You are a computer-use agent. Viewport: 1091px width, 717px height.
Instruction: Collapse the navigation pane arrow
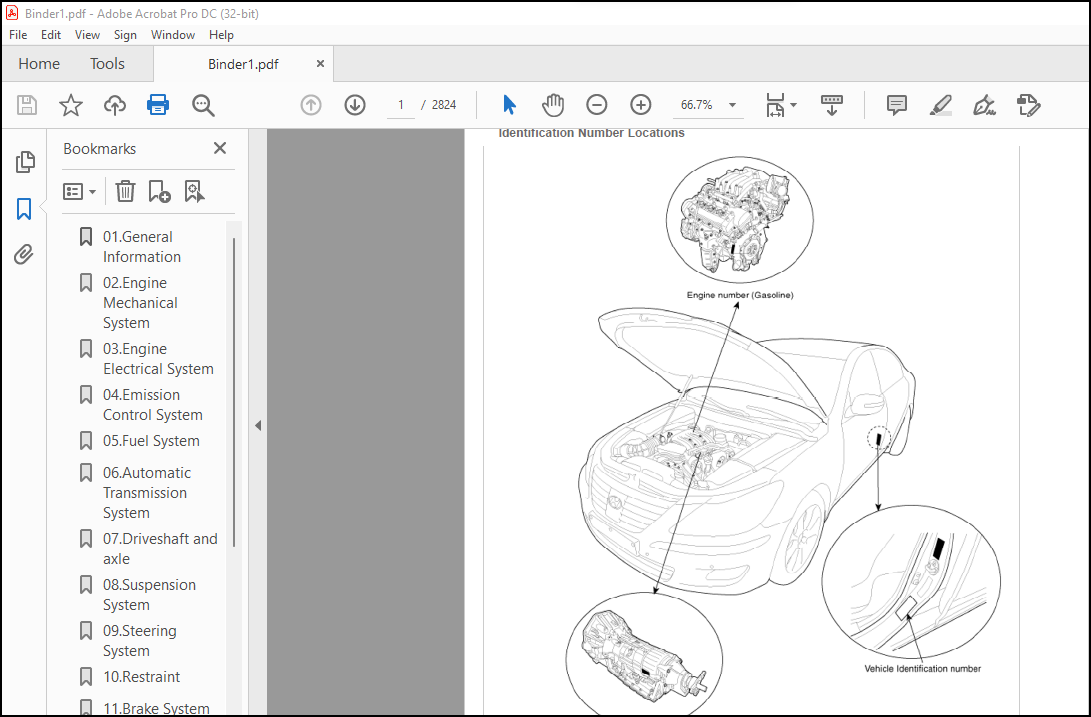pyautogui.click(x=258, y=425)
